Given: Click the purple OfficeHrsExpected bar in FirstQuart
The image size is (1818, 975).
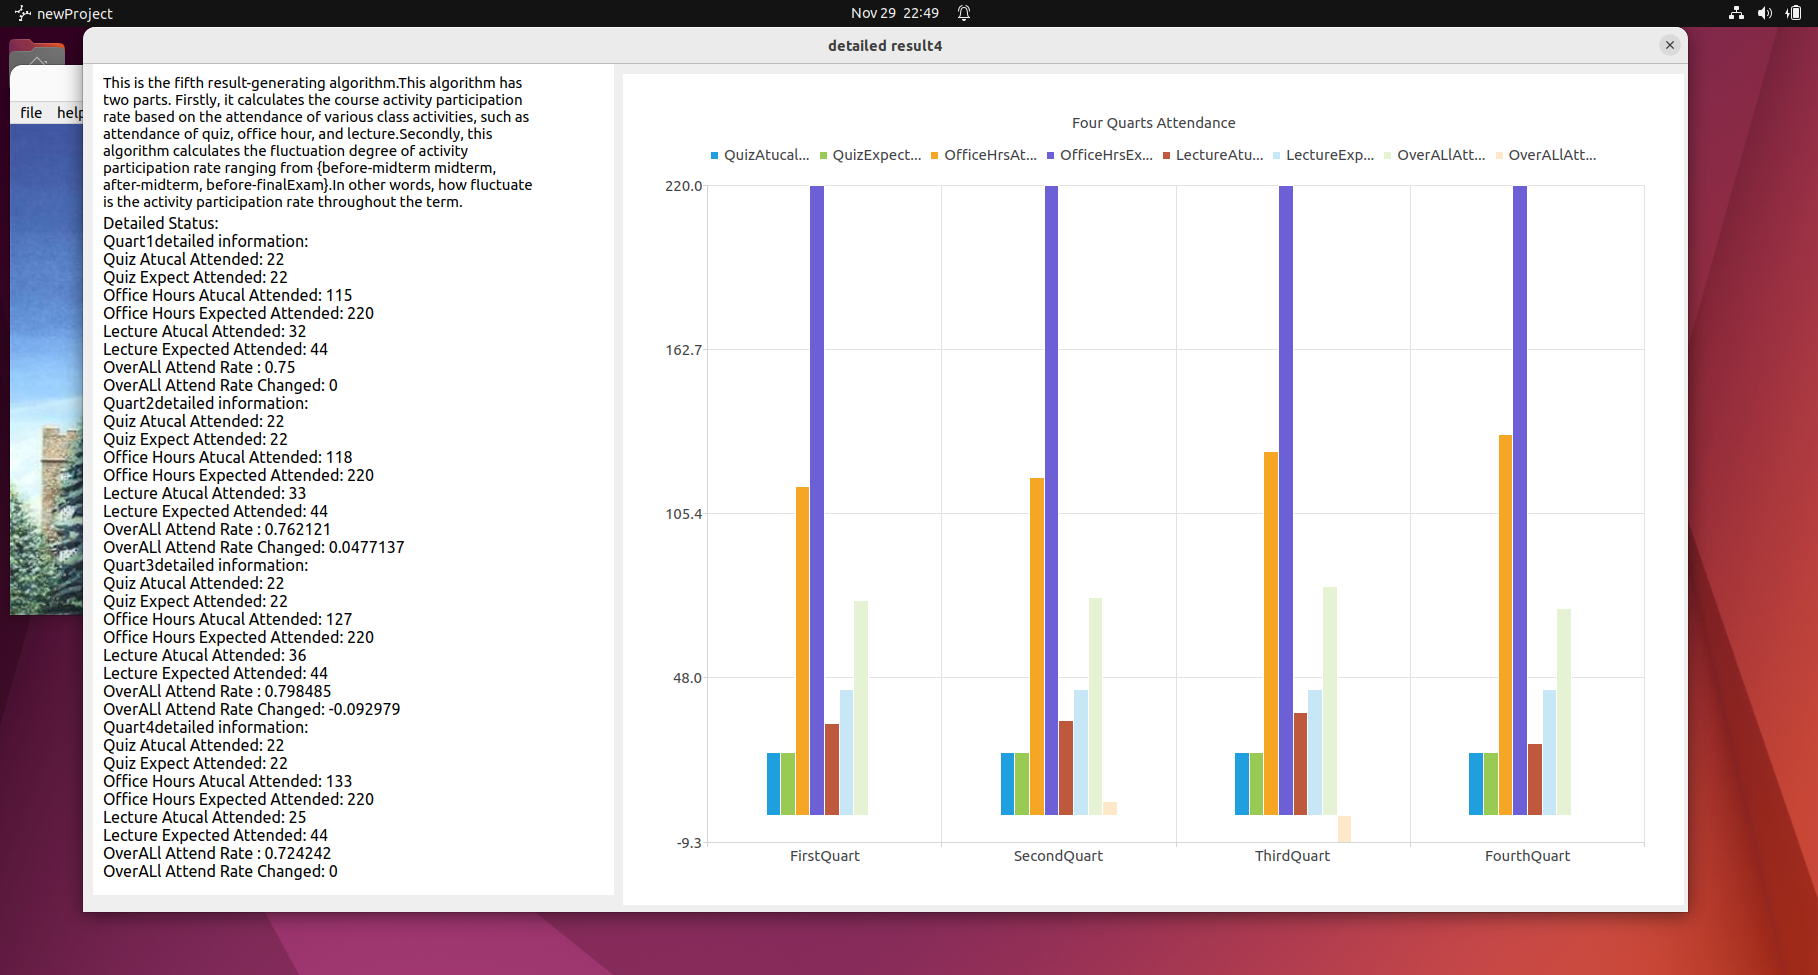Looking at the screenshot, I should pos(817,500).
